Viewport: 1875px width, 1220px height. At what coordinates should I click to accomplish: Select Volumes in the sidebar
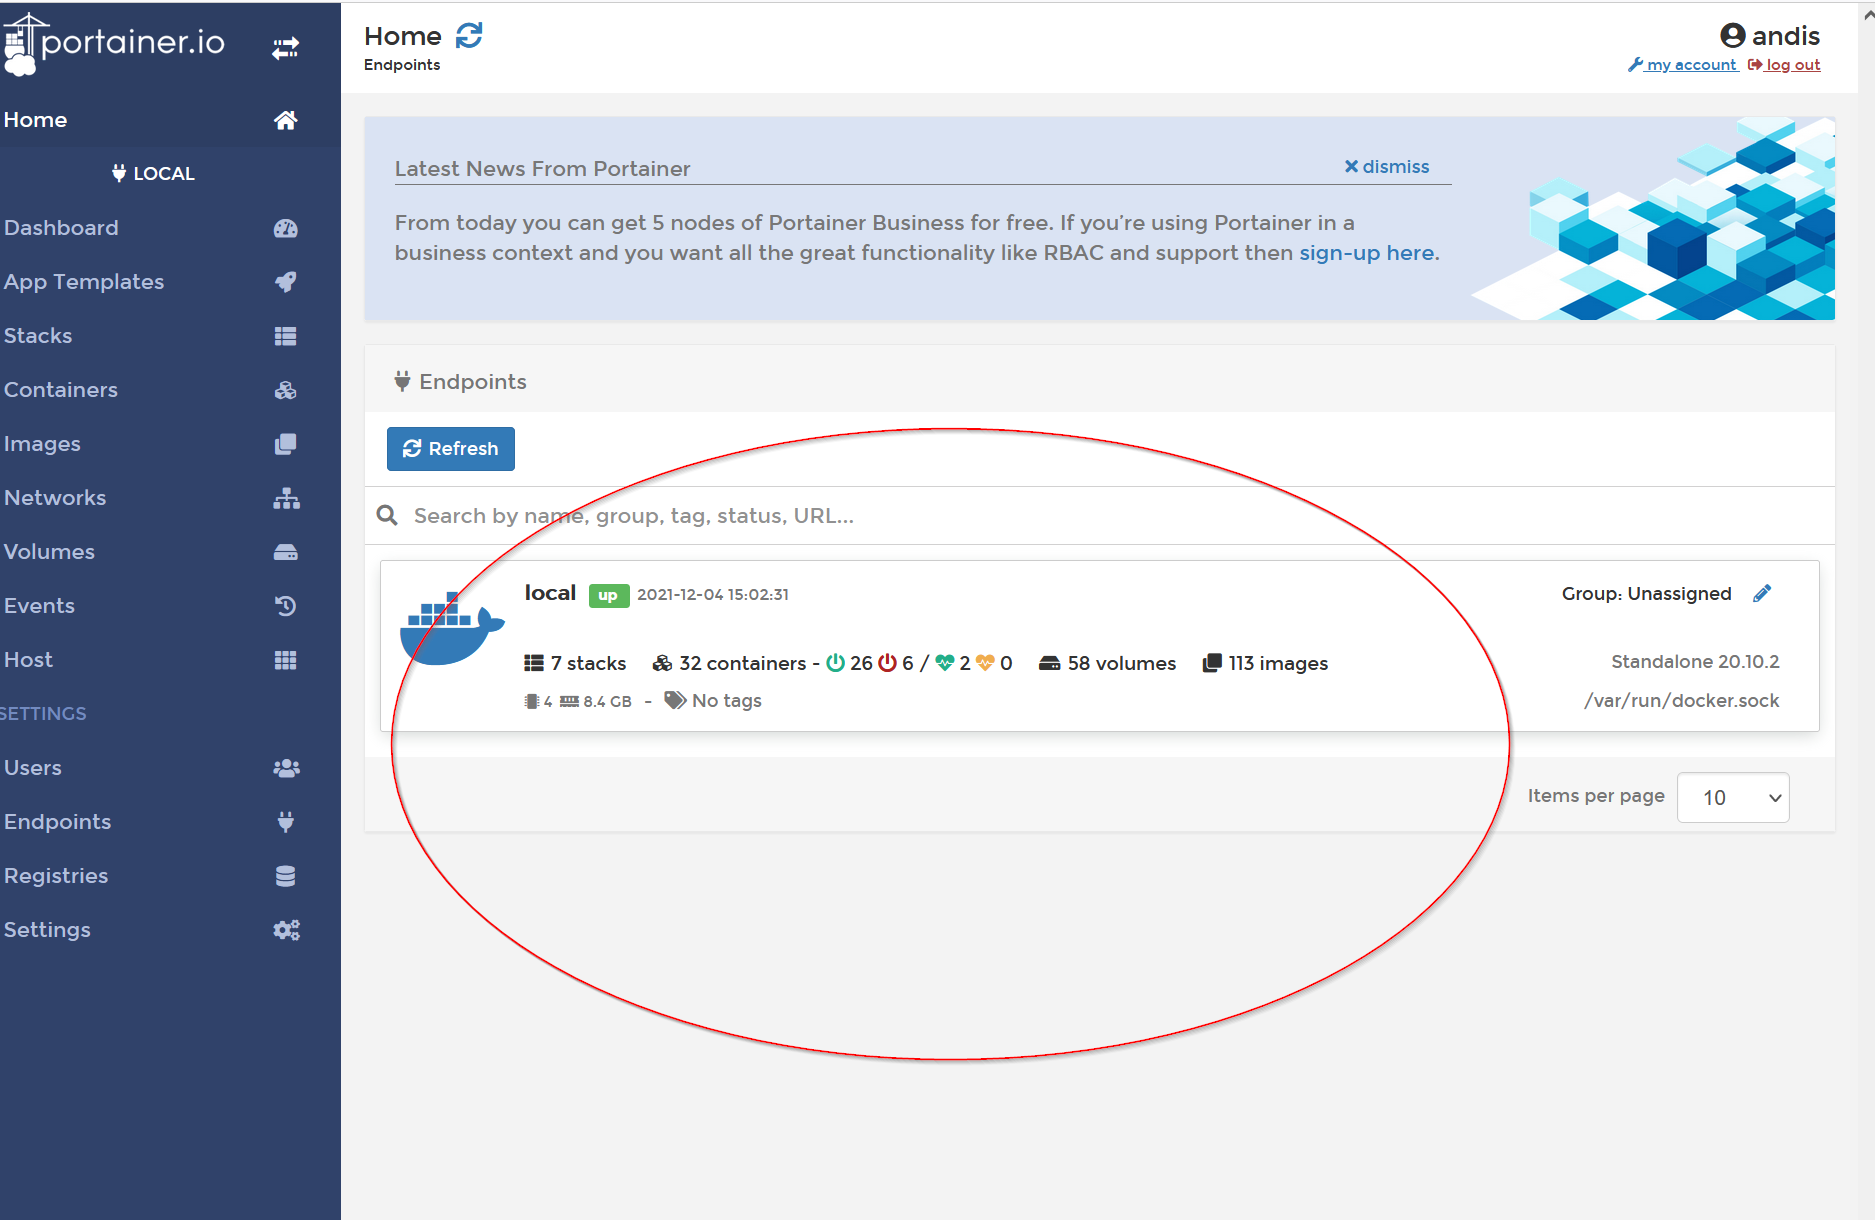point(49,552)
